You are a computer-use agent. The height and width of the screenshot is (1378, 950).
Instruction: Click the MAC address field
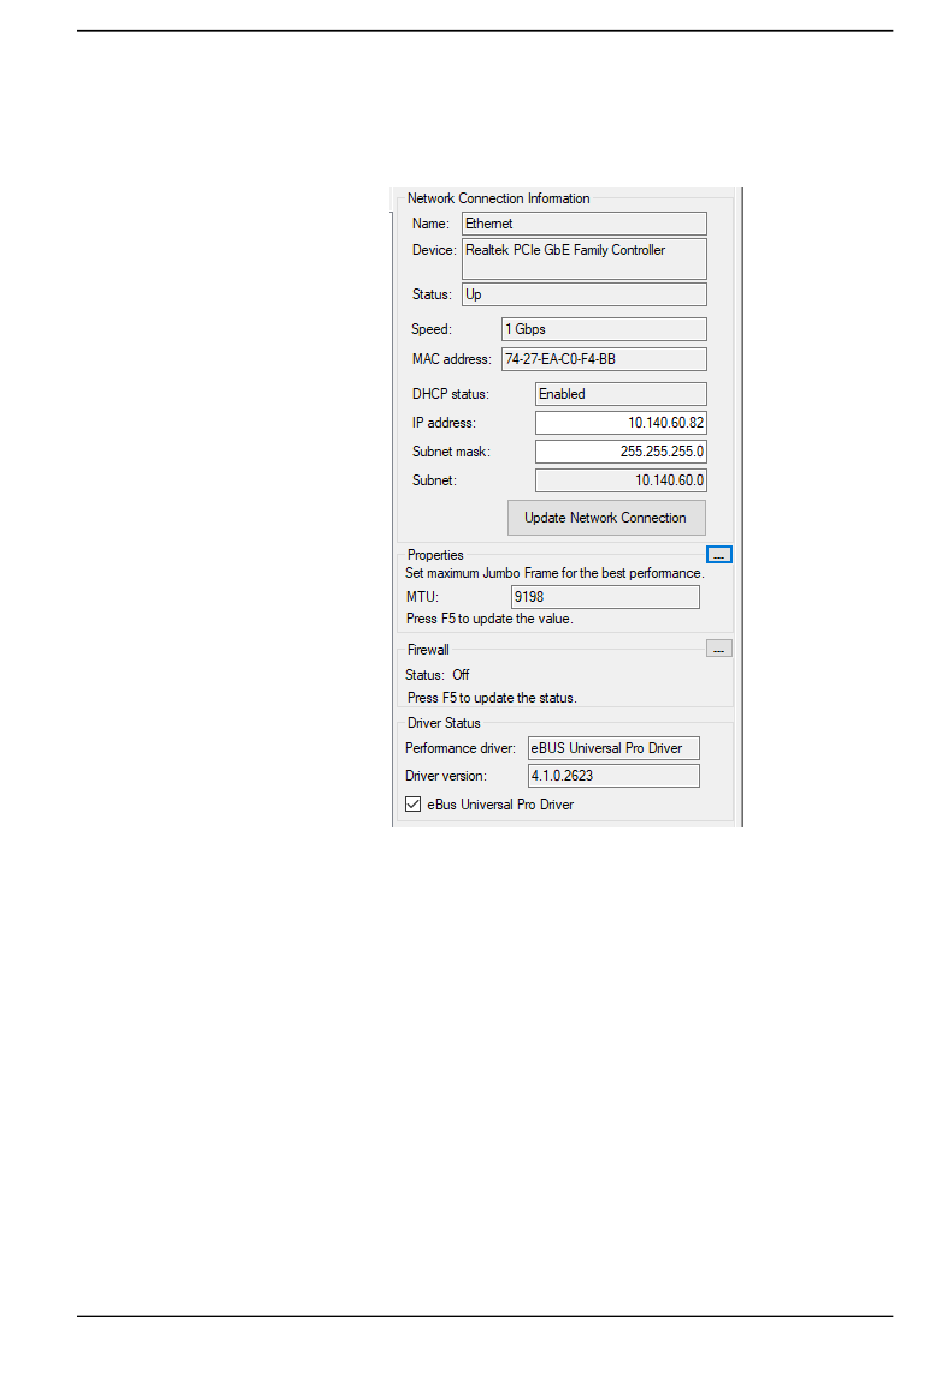tap(603, 359)
